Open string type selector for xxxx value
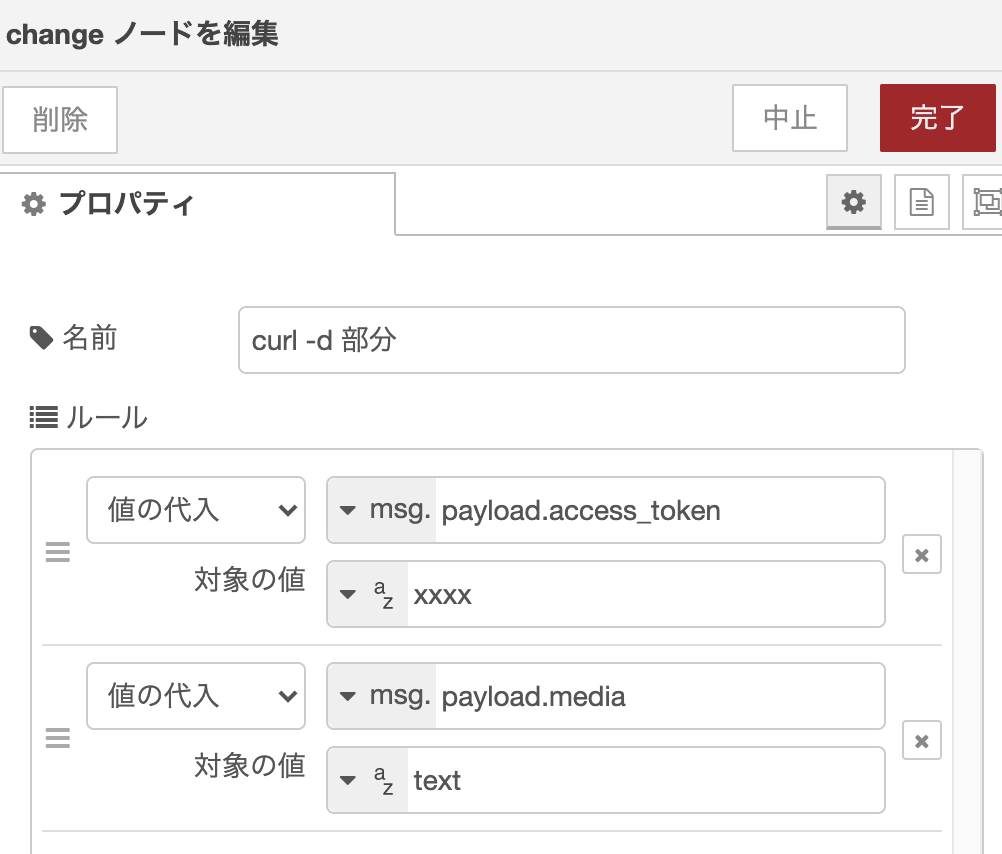 click(x=367, y=594)
